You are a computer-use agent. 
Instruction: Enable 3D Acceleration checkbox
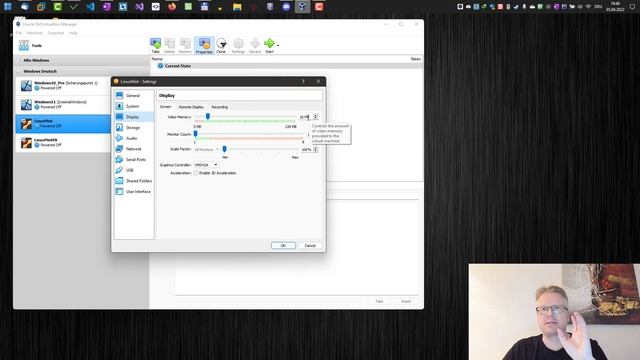196,173
